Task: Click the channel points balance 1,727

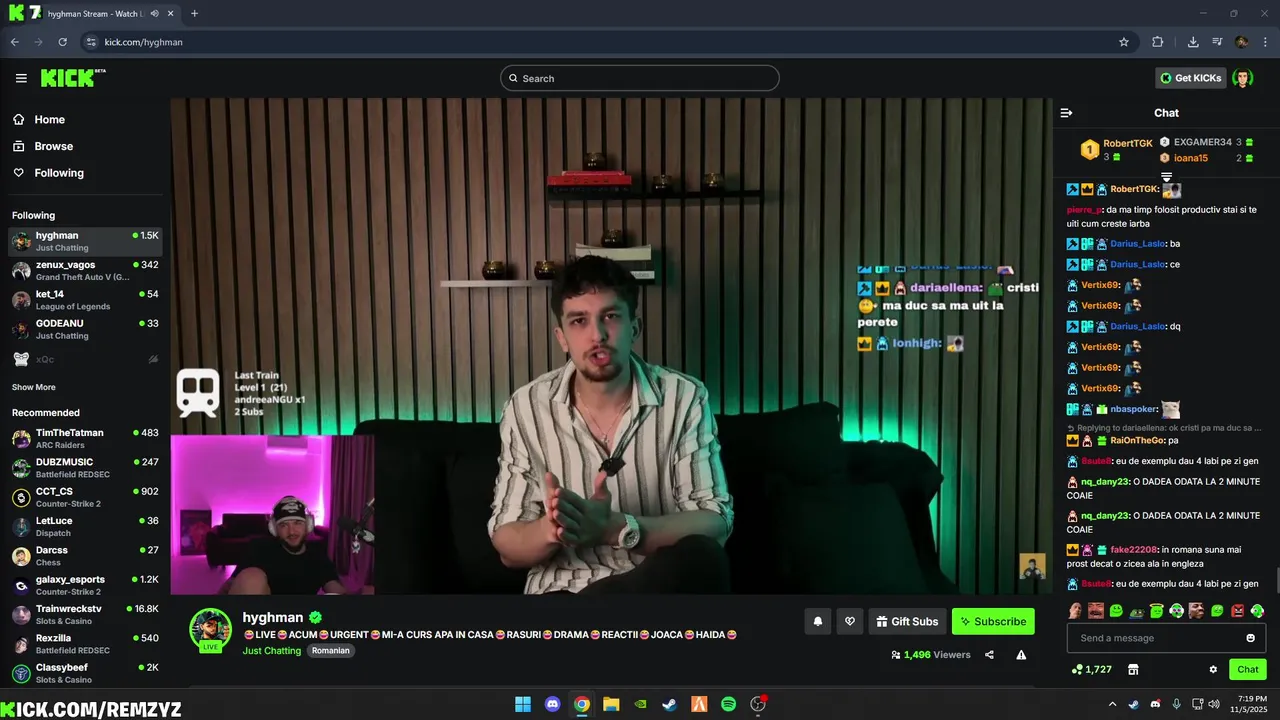Action: point(1092,669)
